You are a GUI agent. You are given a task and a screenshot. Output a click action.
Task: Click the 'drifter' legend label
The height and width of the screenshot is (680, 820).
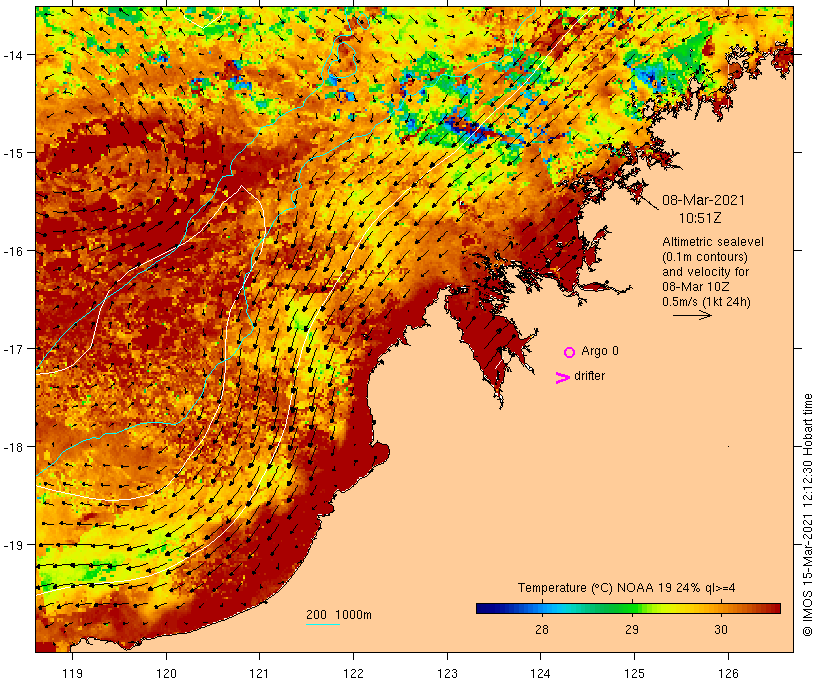589,376
